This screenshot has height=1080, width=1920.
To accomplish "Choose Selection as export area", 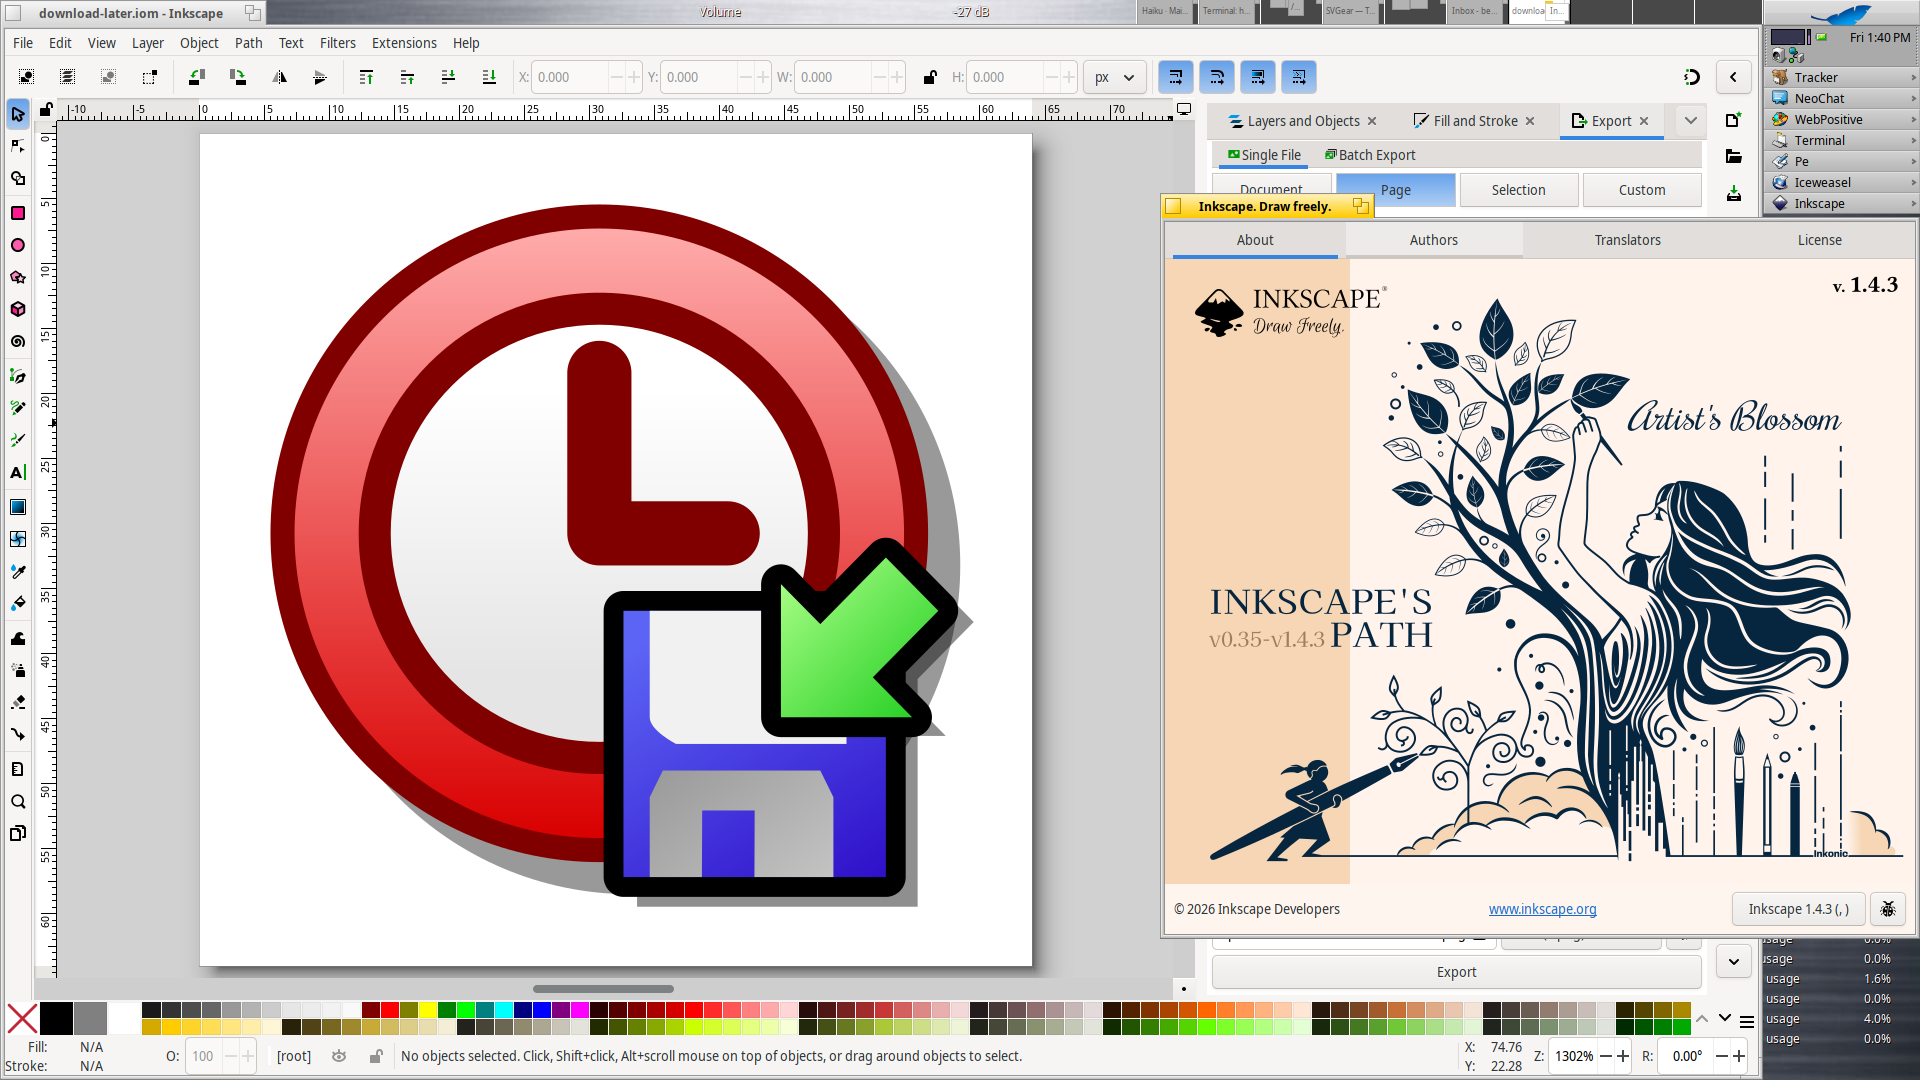I will [x=1518, y=190].
